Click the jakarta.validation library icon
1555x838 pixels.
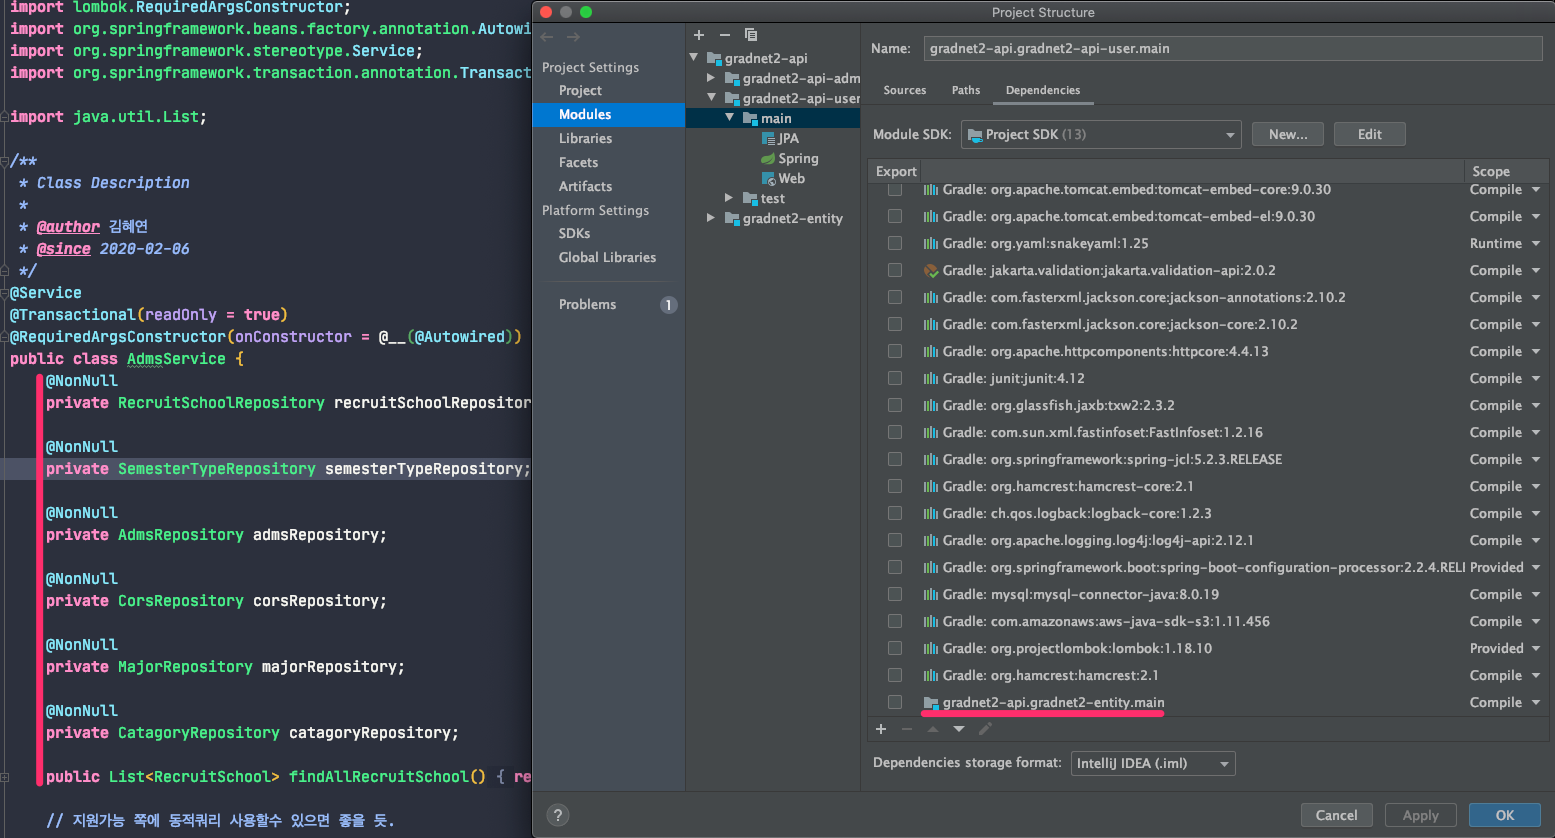931,270
